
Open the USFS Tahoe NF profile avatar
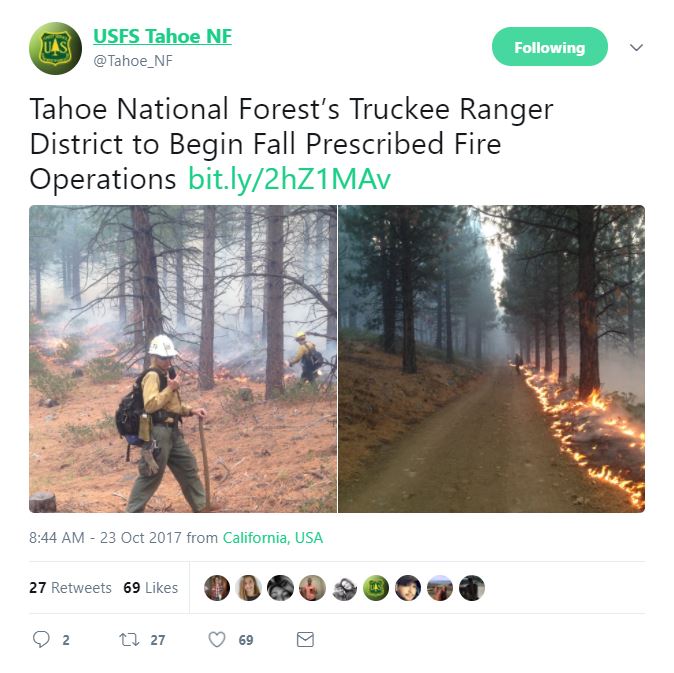point(55,48)
